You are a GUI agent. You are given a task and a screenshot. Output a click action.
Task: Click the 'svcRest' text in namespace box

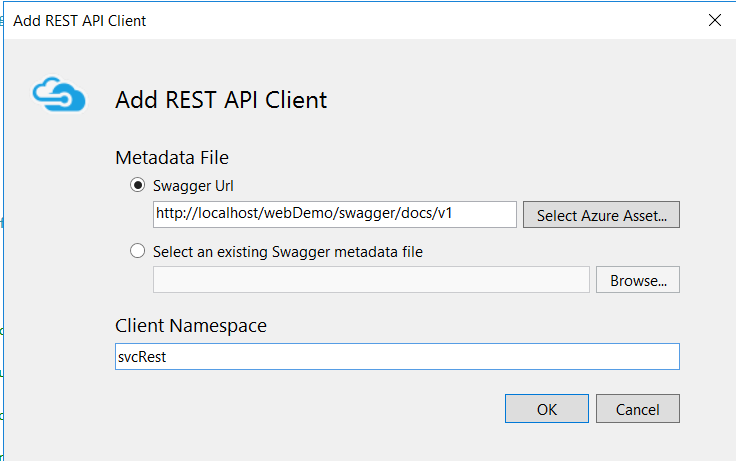(142, 357)
